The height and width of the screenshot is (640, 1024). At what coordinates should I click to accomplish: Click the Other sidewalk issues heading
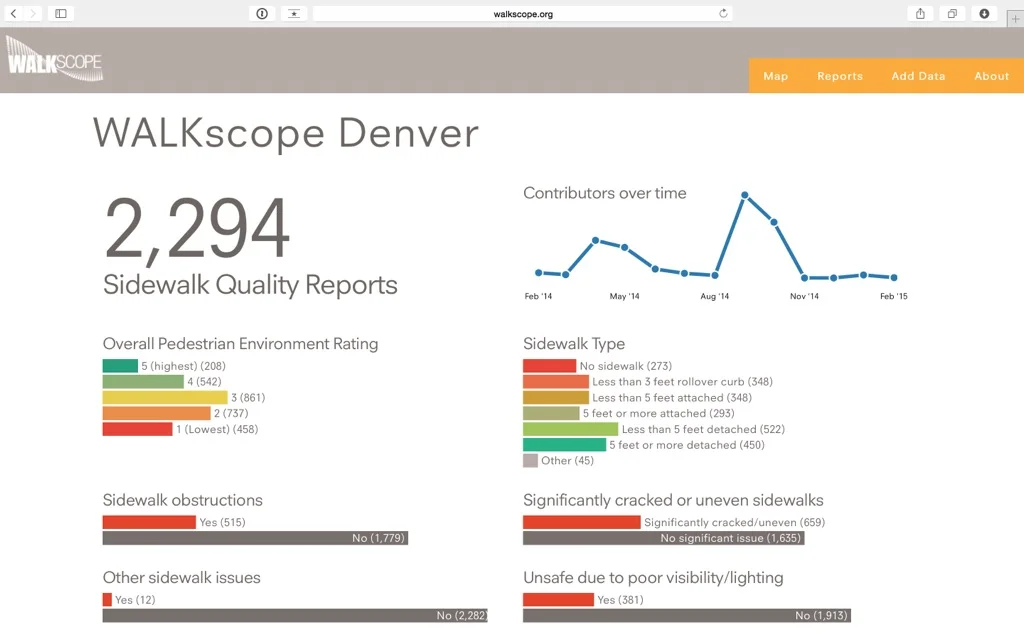(182, 578)
